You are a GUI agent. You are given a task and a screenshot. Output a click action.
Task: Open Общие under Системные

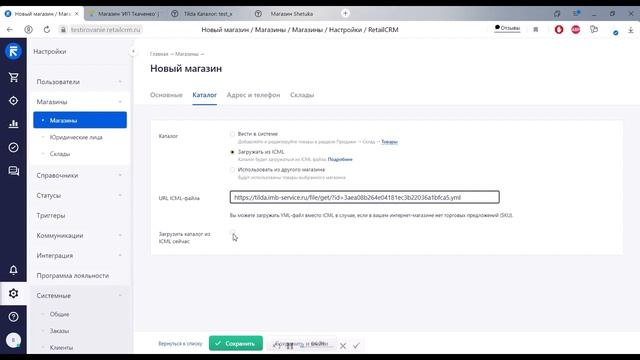[x=59, y=314]
